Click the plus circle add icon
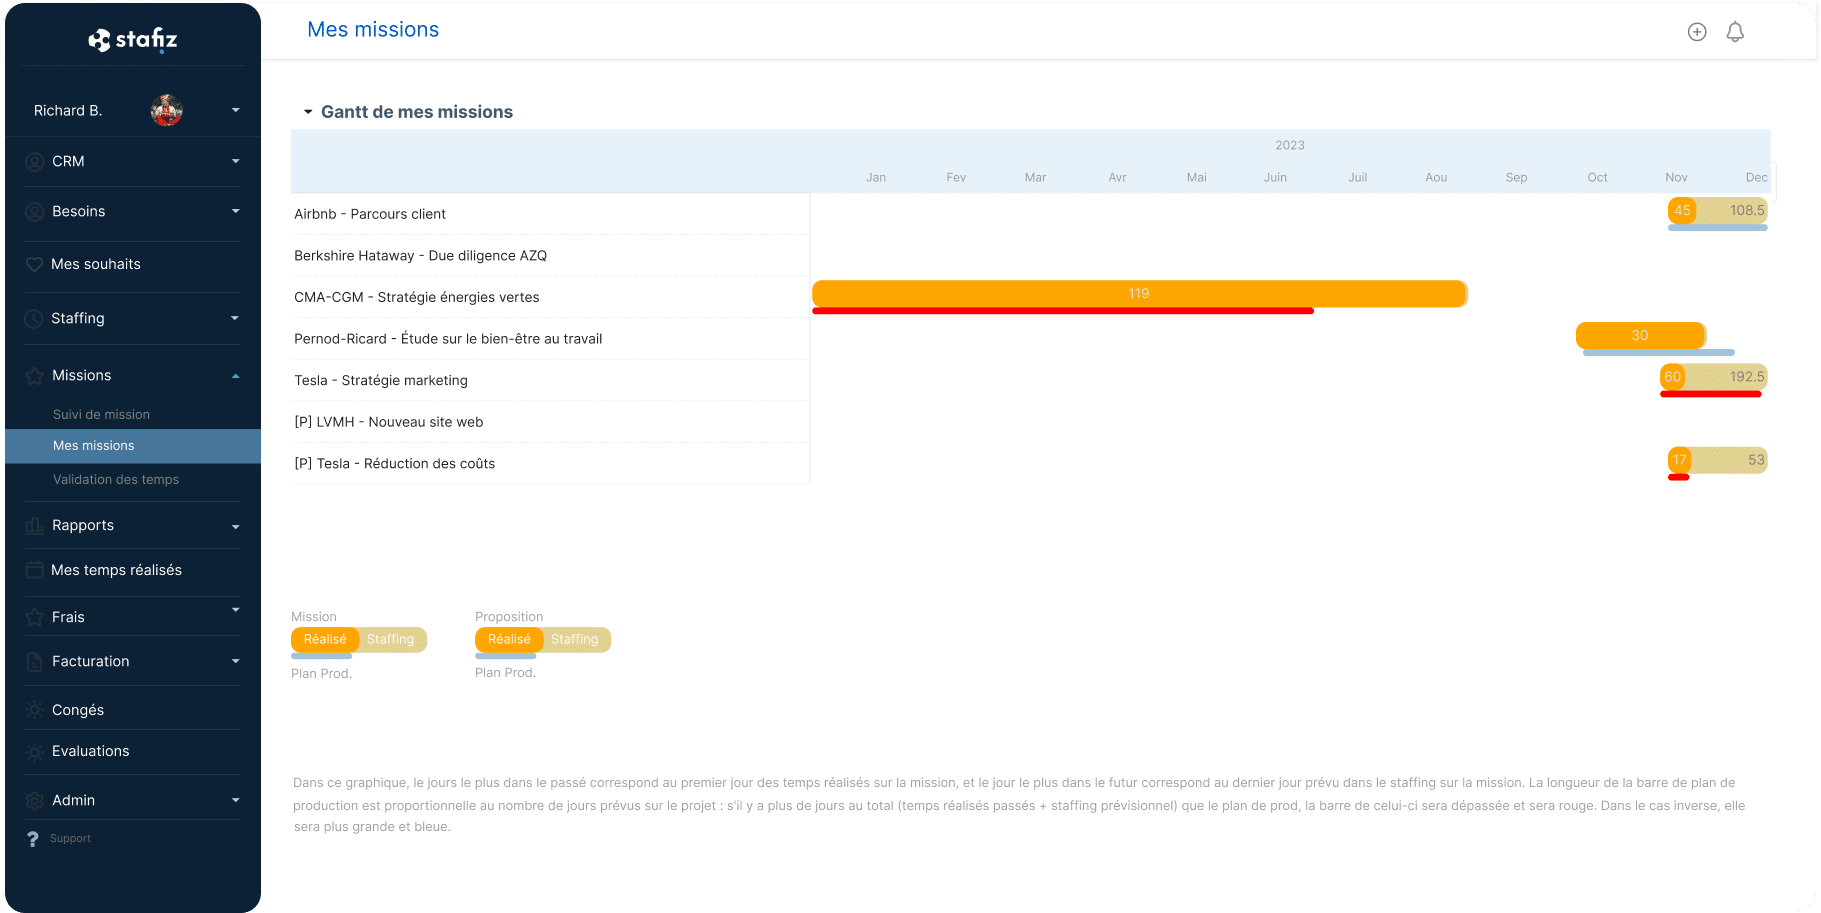 tap(1697, 32)
